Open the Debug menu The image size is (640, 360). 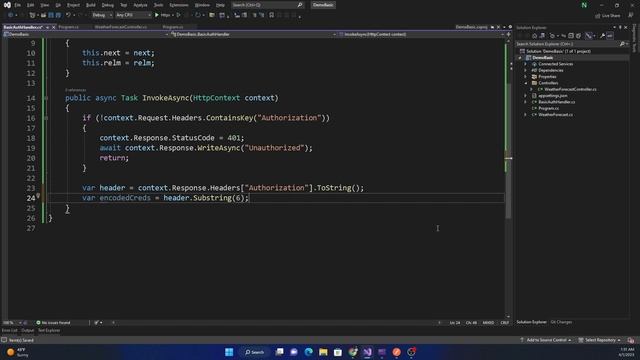click(107, 5)
